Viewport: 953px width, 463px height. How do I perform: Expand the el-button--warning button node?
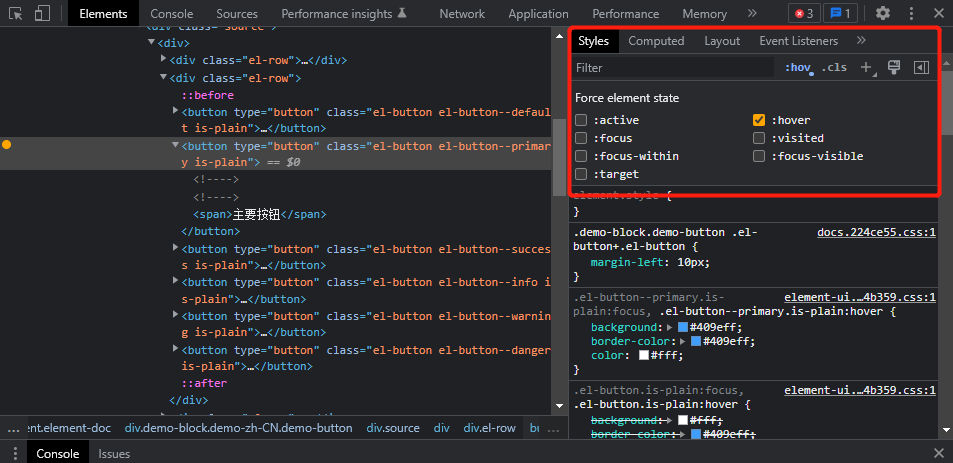coord(176,314)
